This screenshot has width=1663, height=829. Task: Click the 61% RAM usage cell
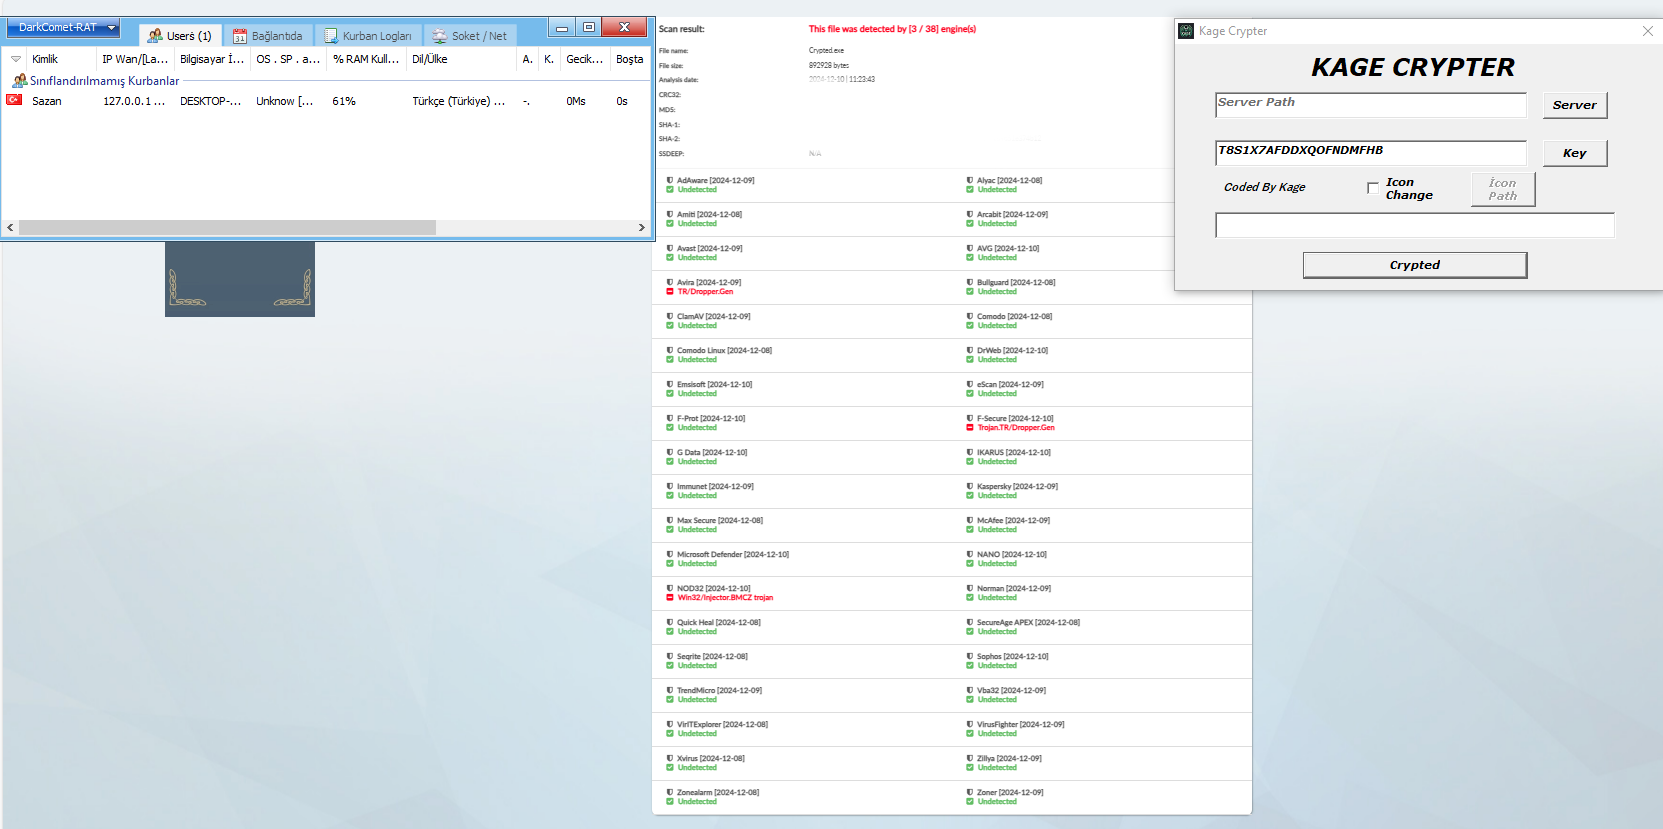344,101
